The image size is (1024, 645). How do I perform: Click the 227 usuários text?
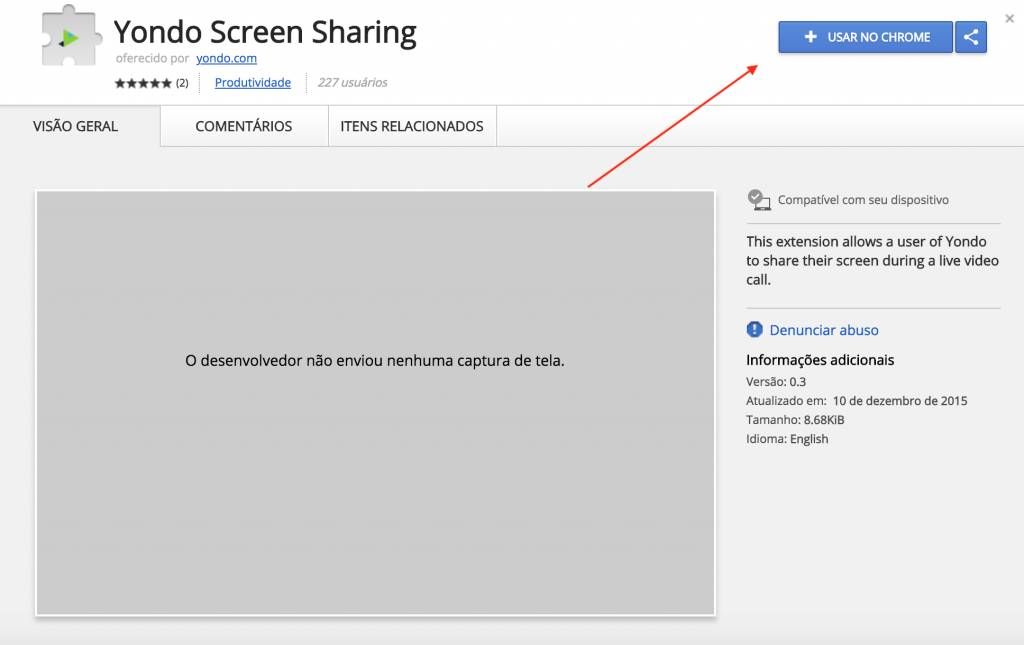[353, 82]
